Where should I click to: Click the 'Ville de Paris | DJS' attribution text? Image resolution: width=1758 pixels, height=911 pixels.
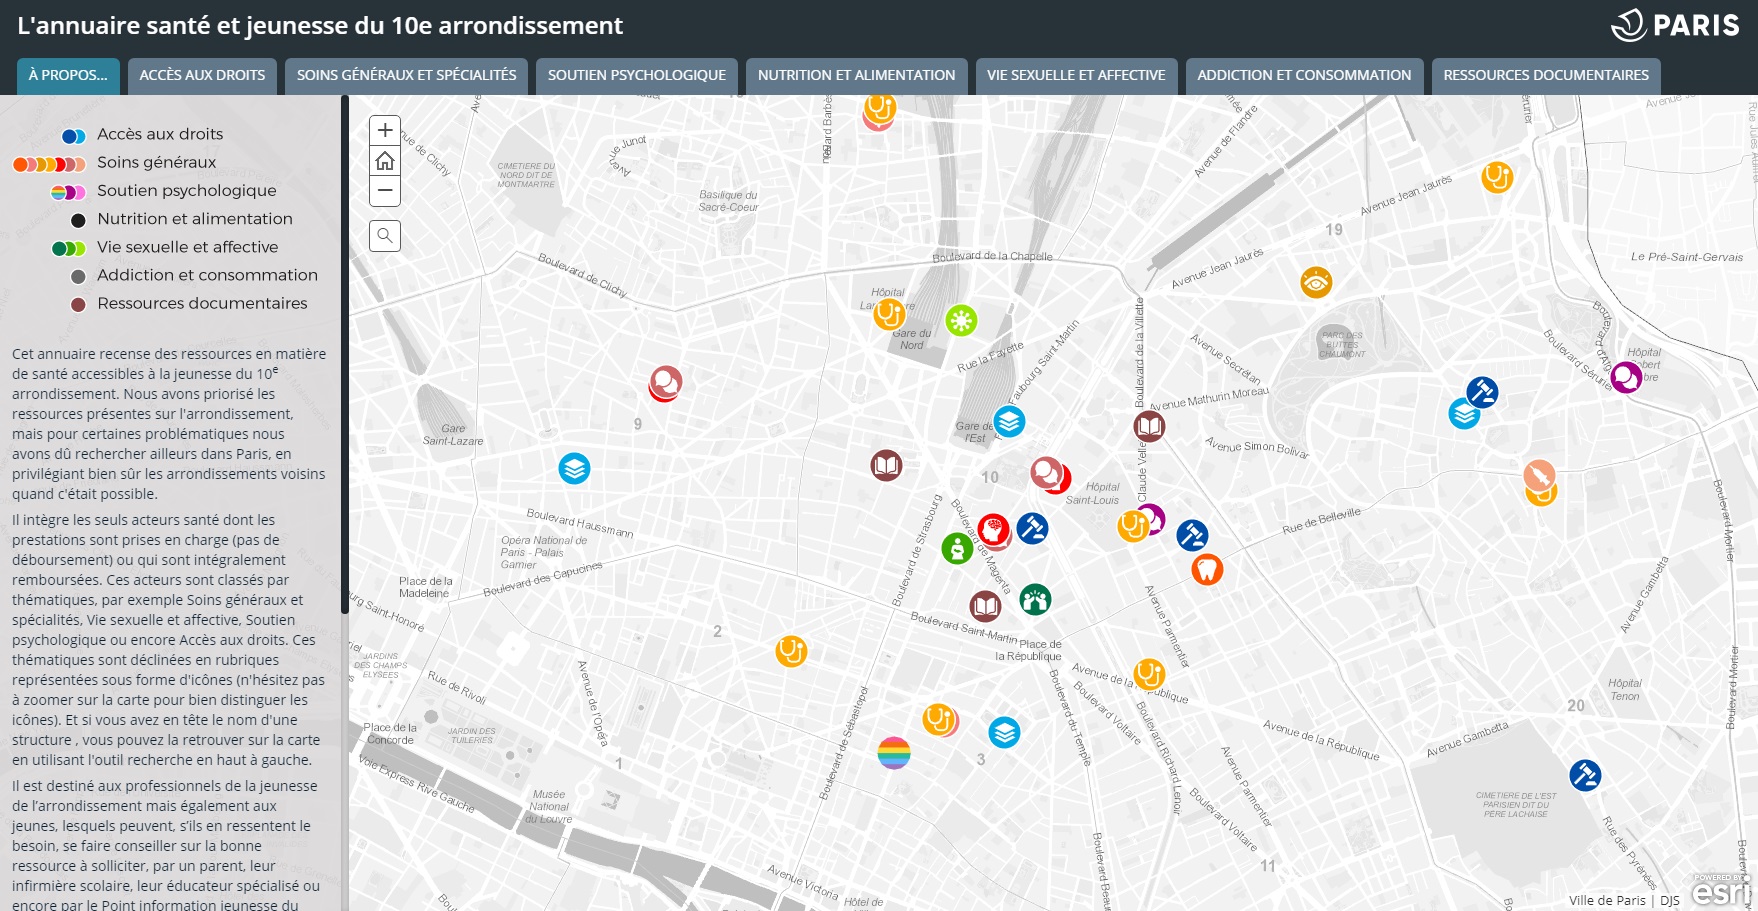pyautogui.click(x=1624, y=900)
